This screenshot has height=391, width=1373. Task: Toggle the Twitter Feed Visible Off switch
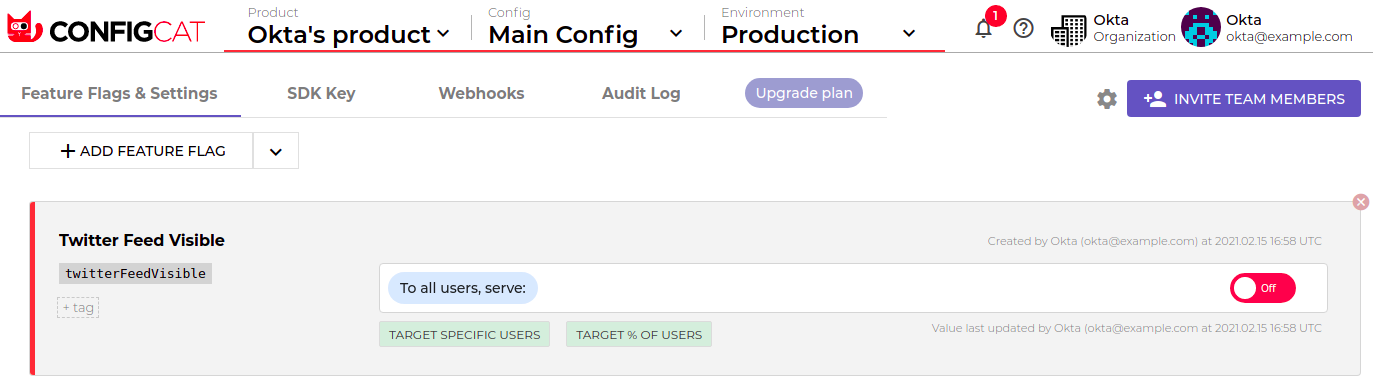pos(1262,288)
